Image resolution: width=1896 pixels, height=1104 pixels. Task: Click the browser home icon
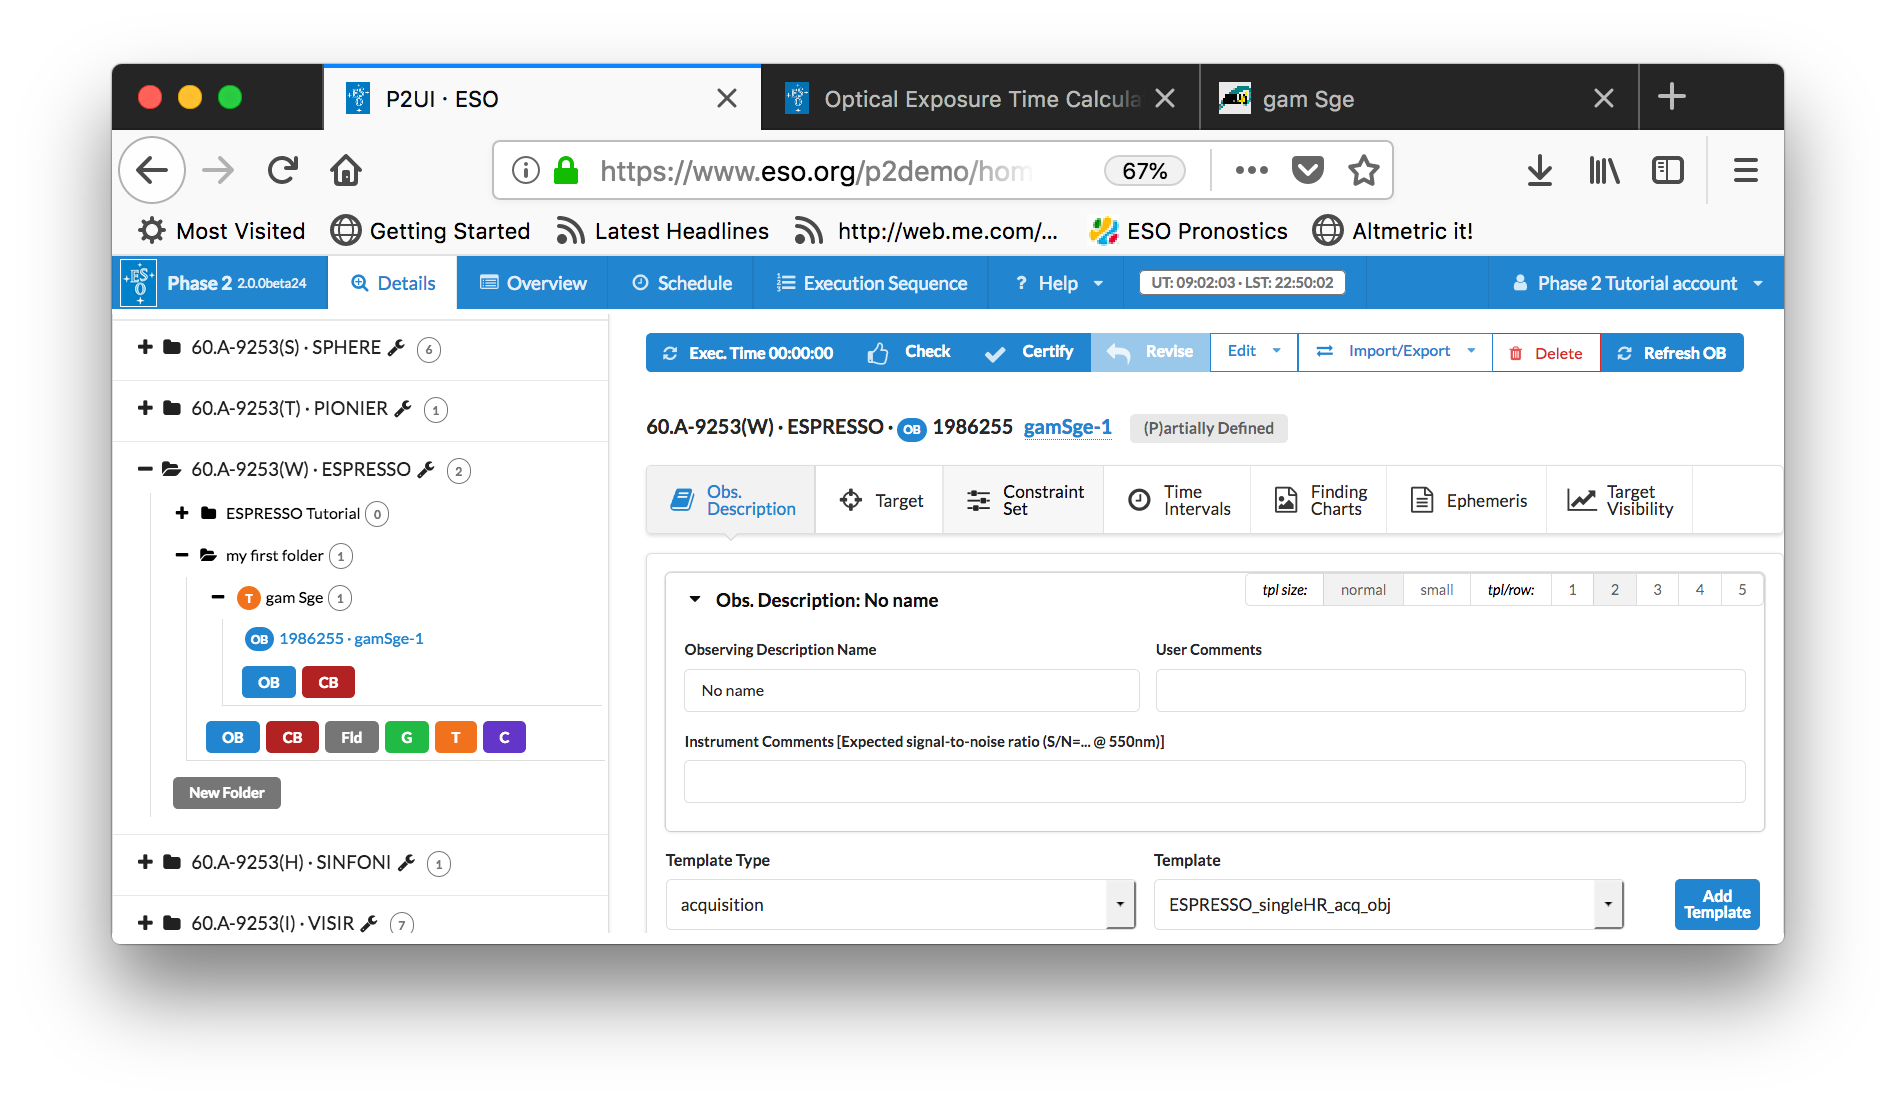pos(346,171)
